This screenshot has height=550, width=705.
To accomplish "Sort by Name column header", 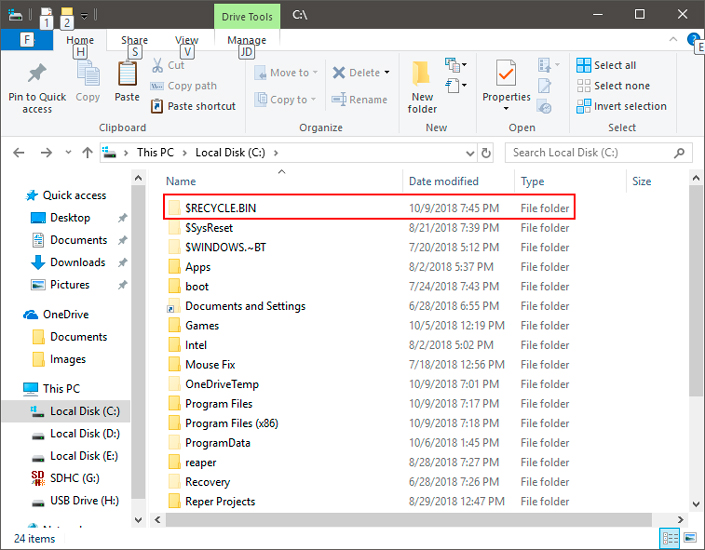I will pyautogui.click(x=181, y=181).
